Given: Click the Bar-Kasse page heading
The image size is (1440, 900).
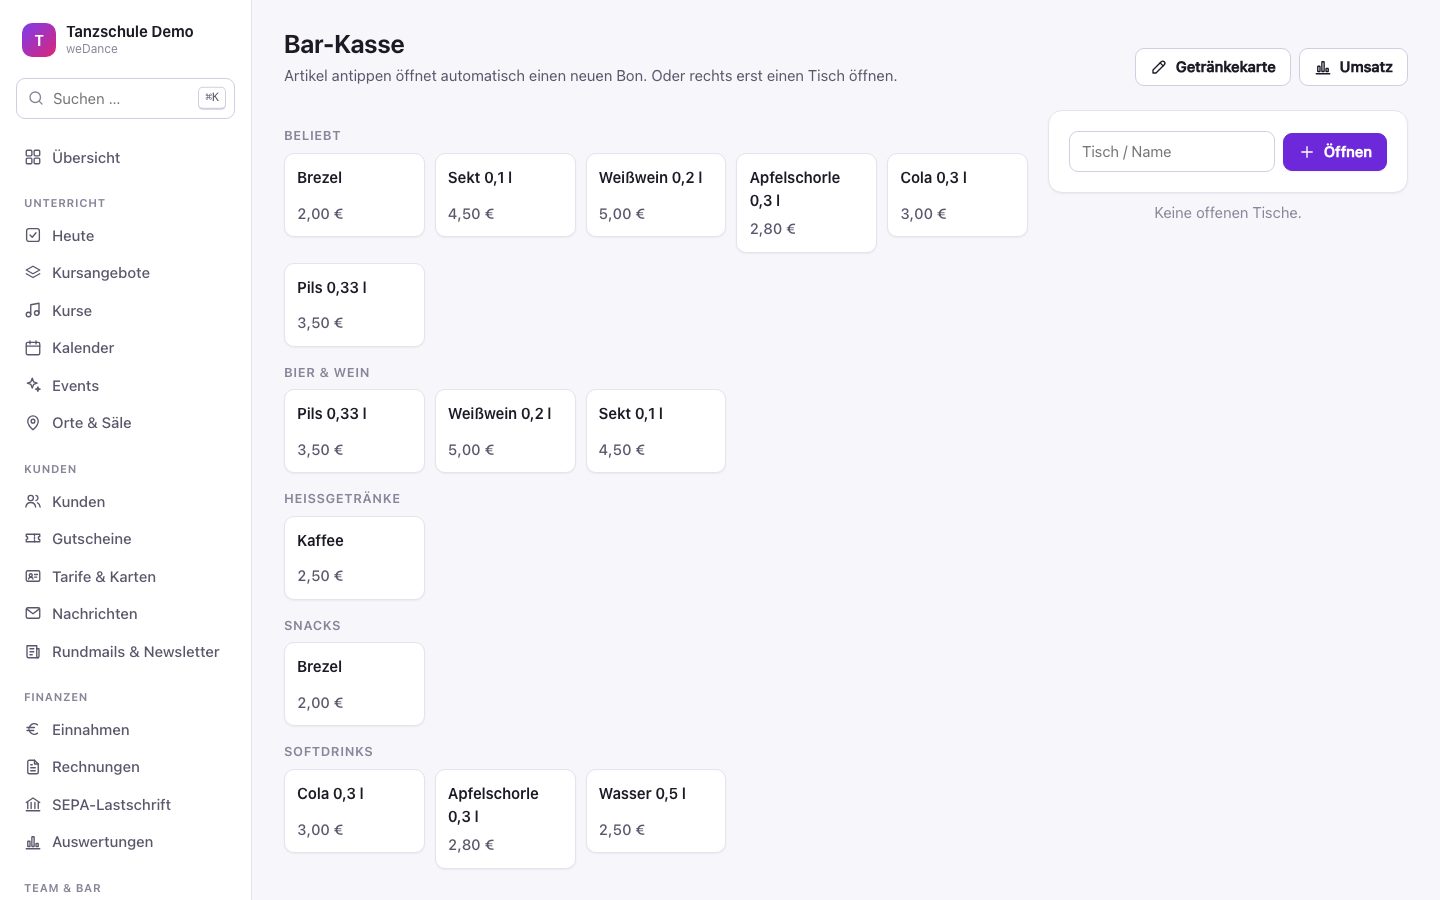Looking at the screenshot, I should (x=344, y=44).
